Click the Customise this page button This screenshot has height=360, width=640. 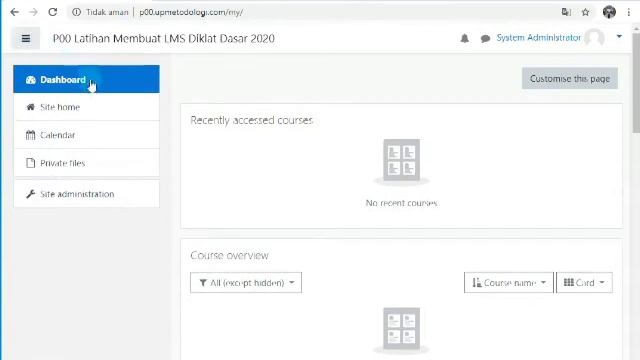[570, 78]
